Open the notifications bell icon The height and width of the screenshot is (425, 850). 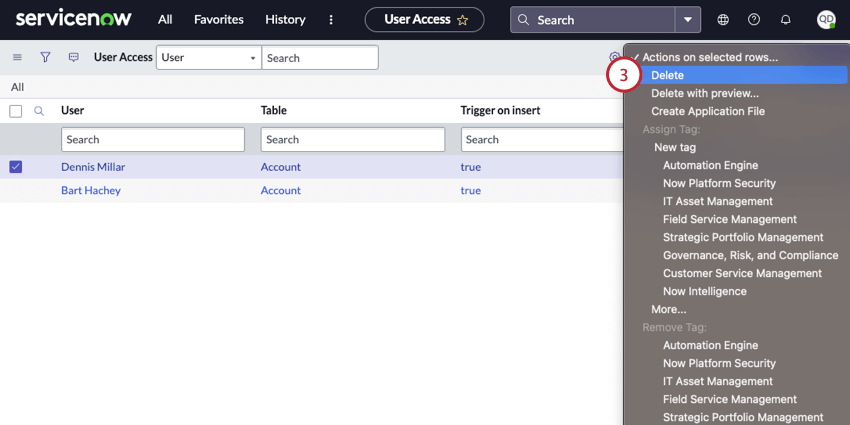(785, 20)
